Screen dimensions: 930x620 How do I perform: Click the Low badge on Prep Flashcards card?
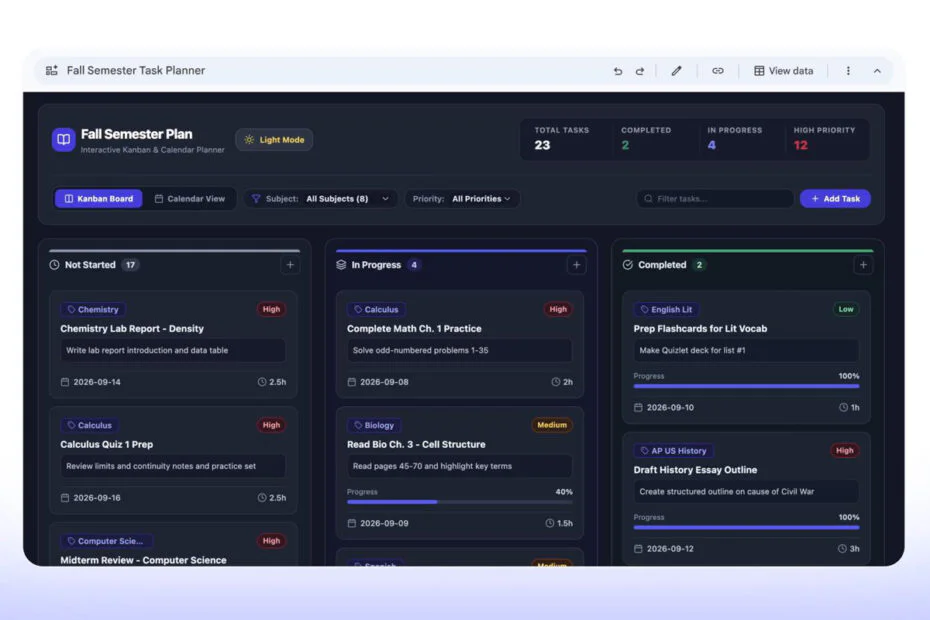846,309
